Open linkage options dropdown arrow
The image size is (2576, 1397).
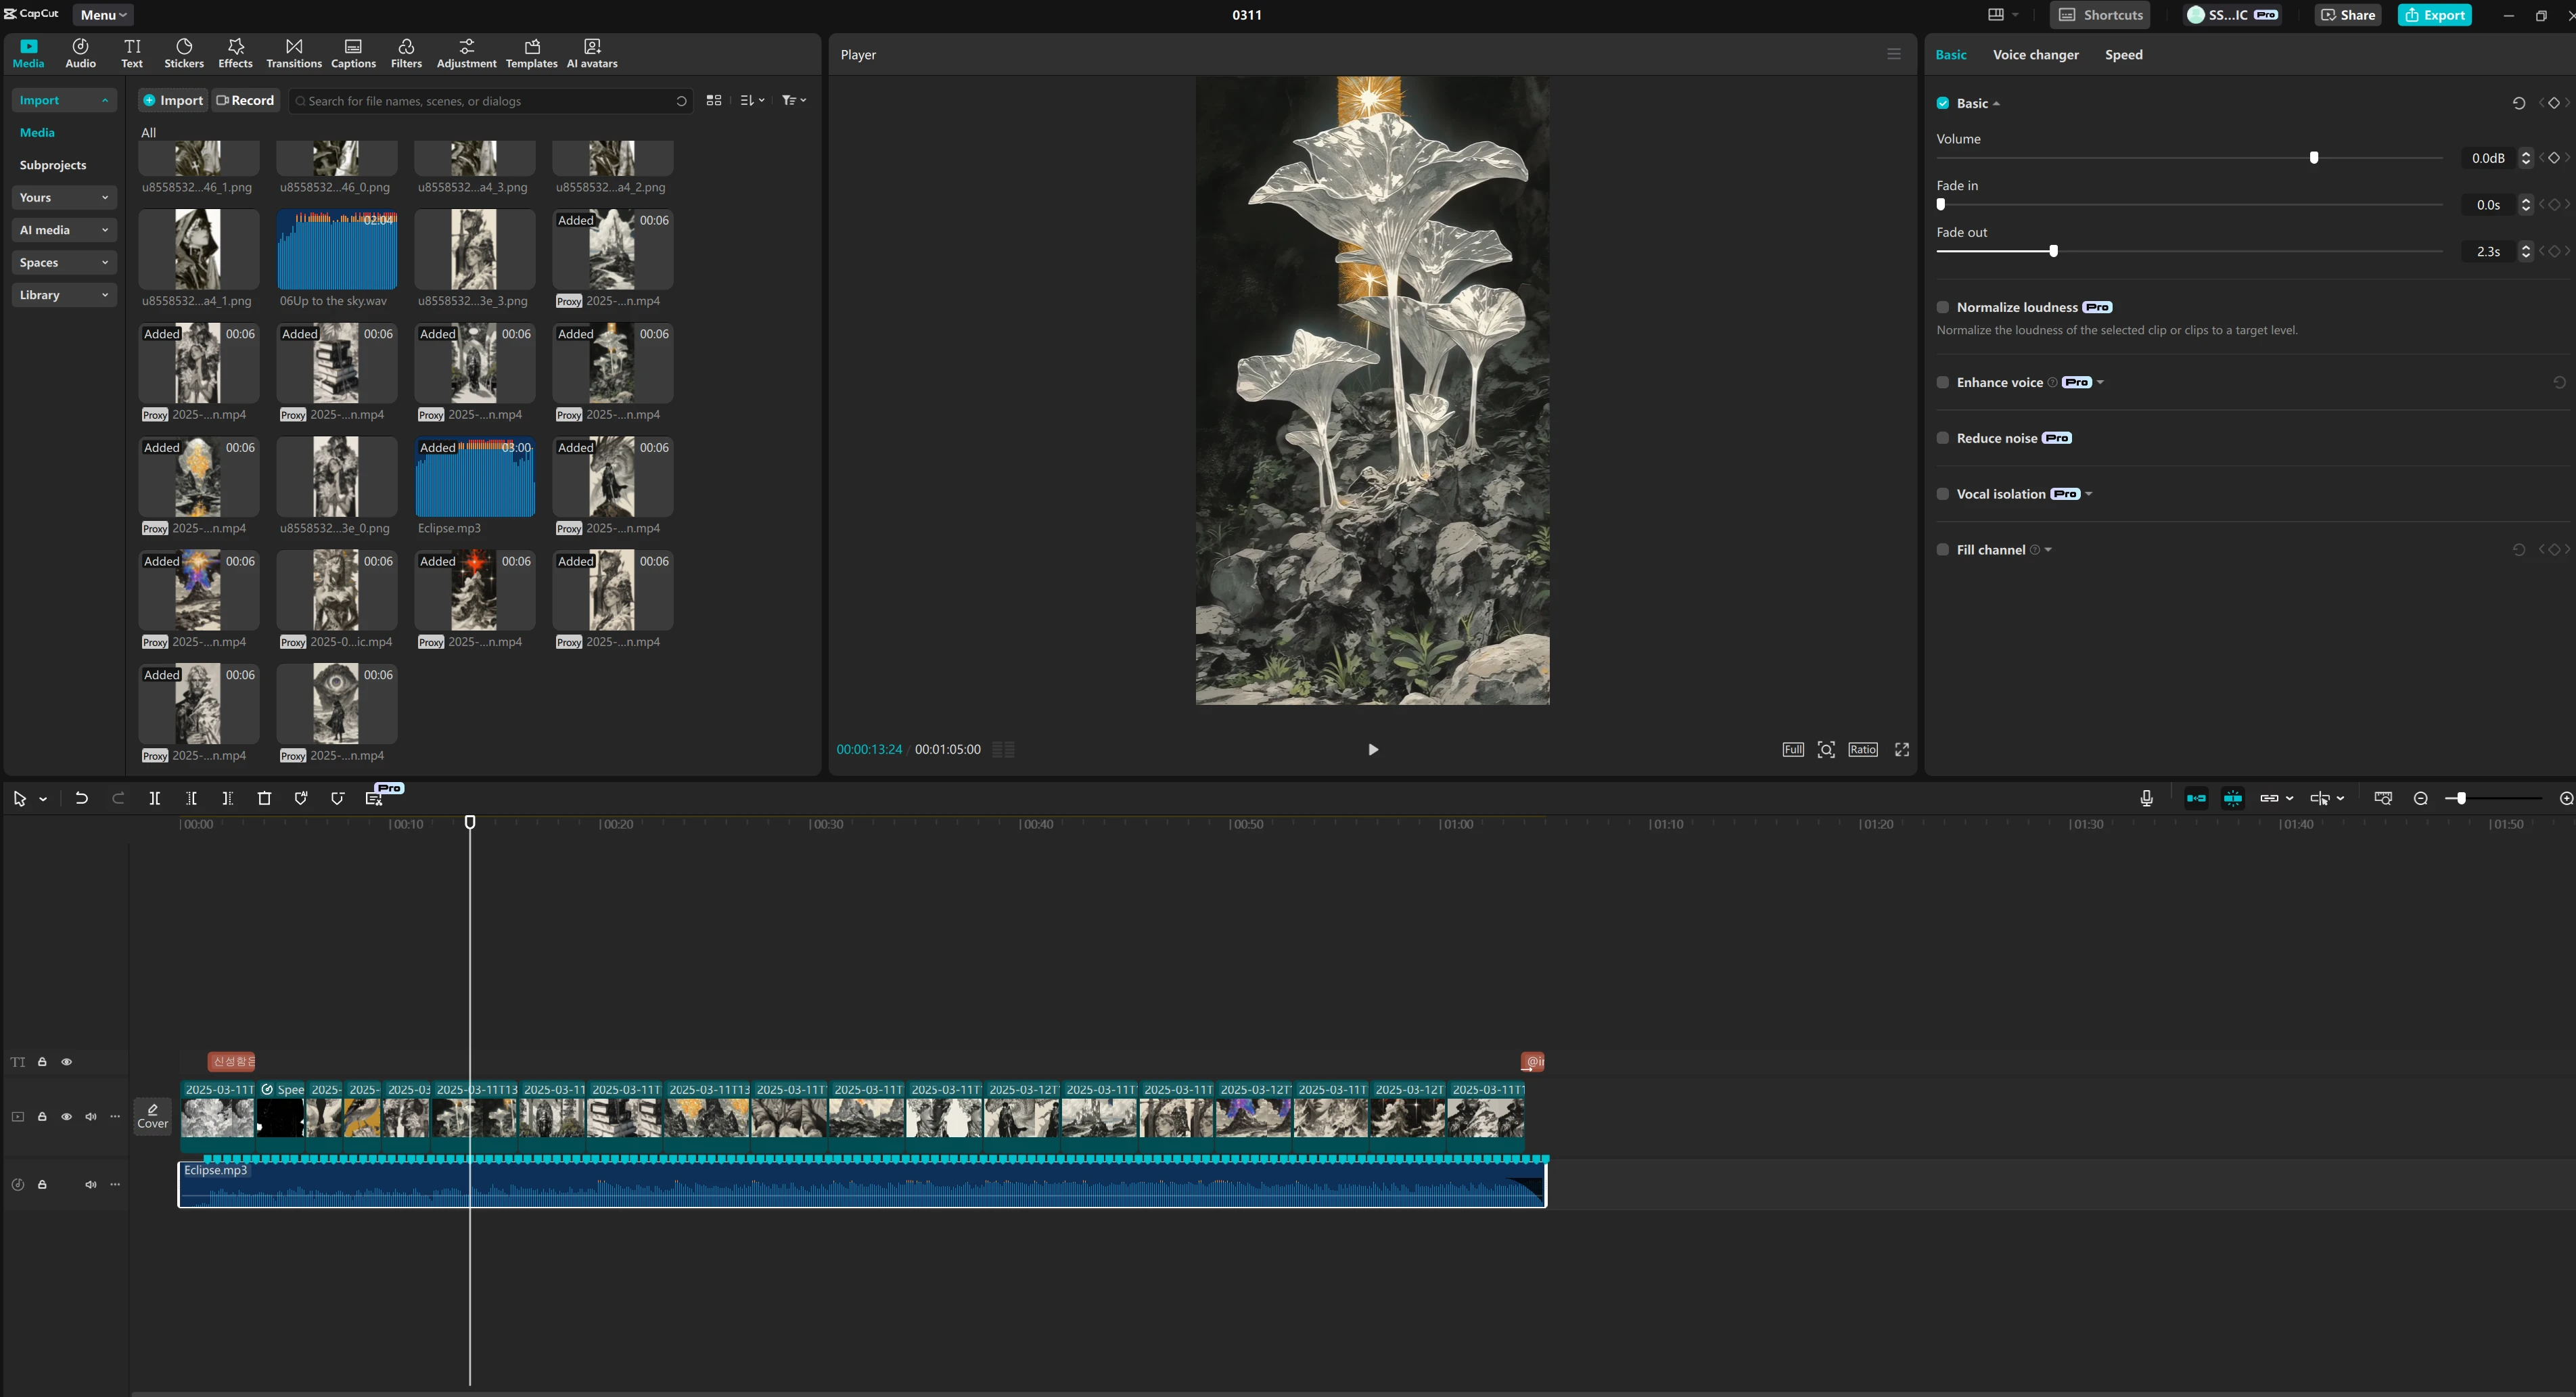coord(2290,798)
